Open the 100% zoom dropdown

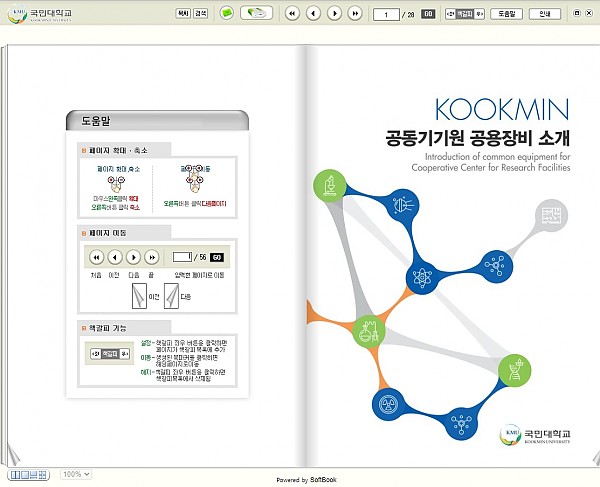click(x=76, y=474)
